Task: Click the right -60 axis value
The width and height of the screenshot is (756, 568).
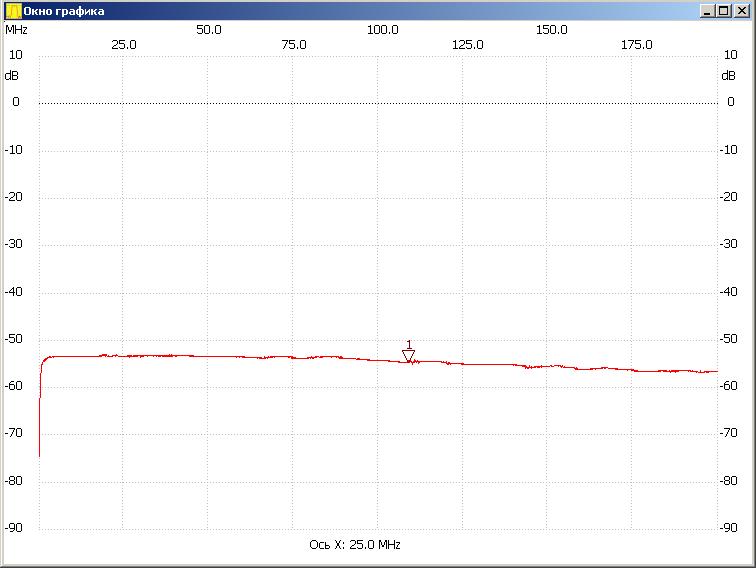Action: 729,385
